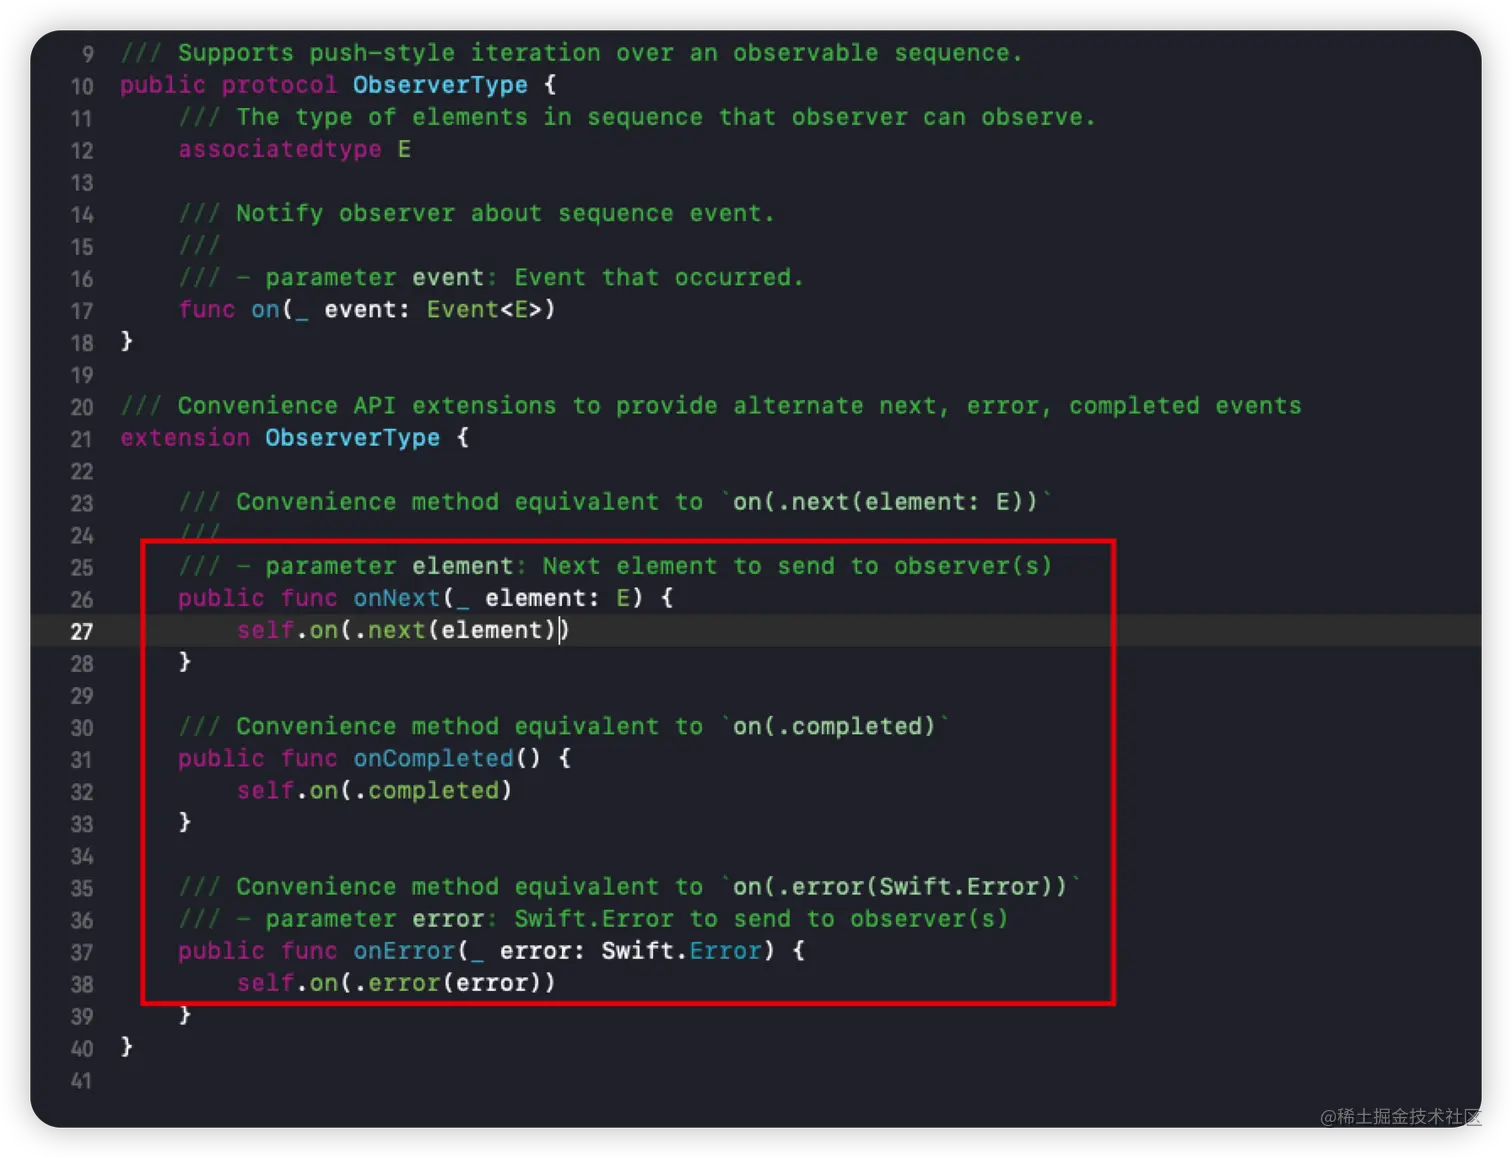Screen dimensions: 1512x1158
Task: Click 'on(.completed)' comment on line 30
Action: (834, 726)
